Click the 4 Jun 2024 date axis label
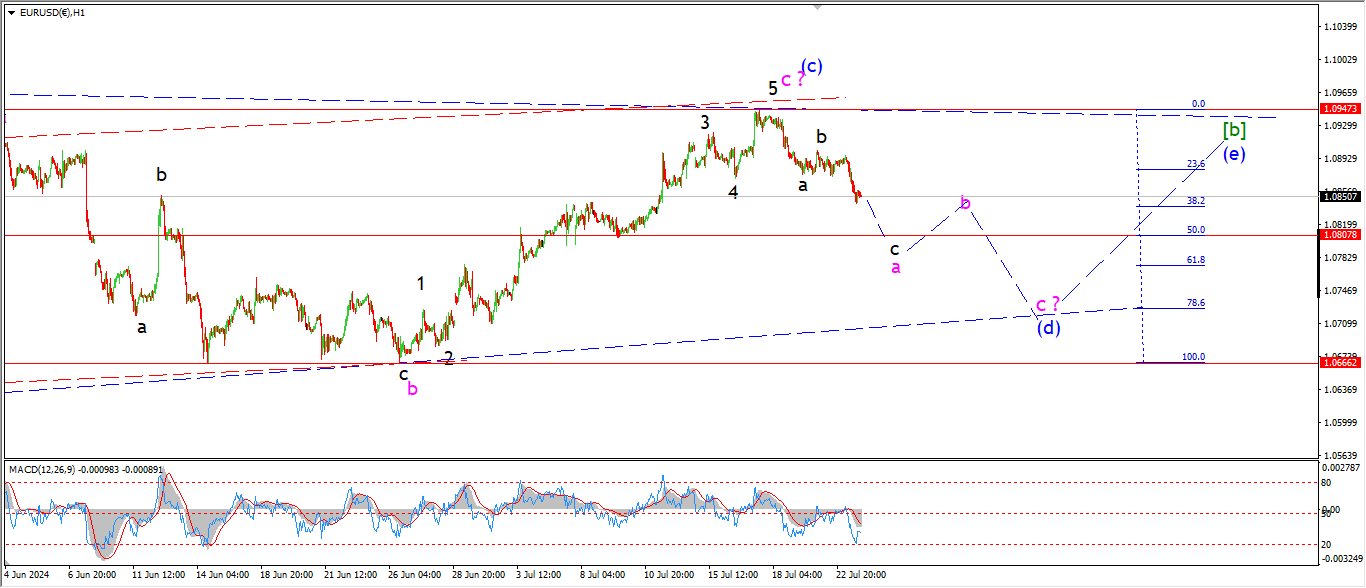The width and height of the screenshot is (1366, 588). point(26,575)
